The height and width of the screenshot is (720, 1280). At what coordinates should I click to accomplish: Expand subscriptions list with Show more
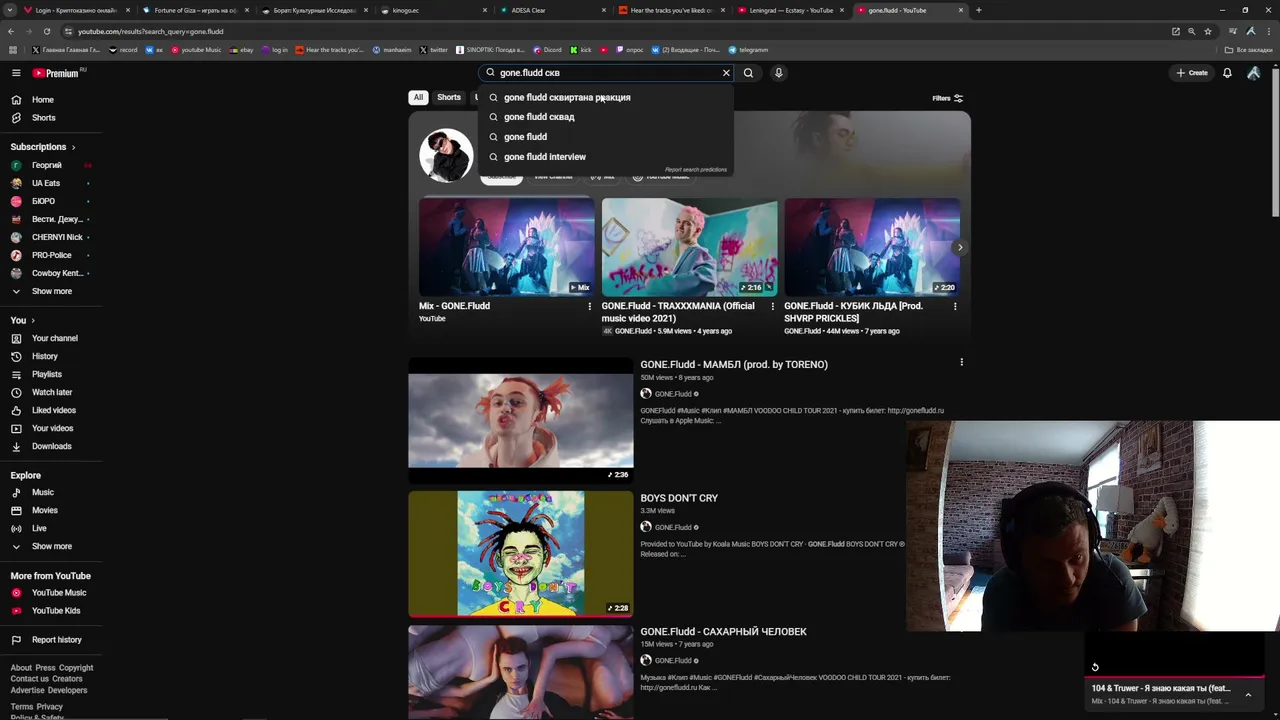pos(49,291)
